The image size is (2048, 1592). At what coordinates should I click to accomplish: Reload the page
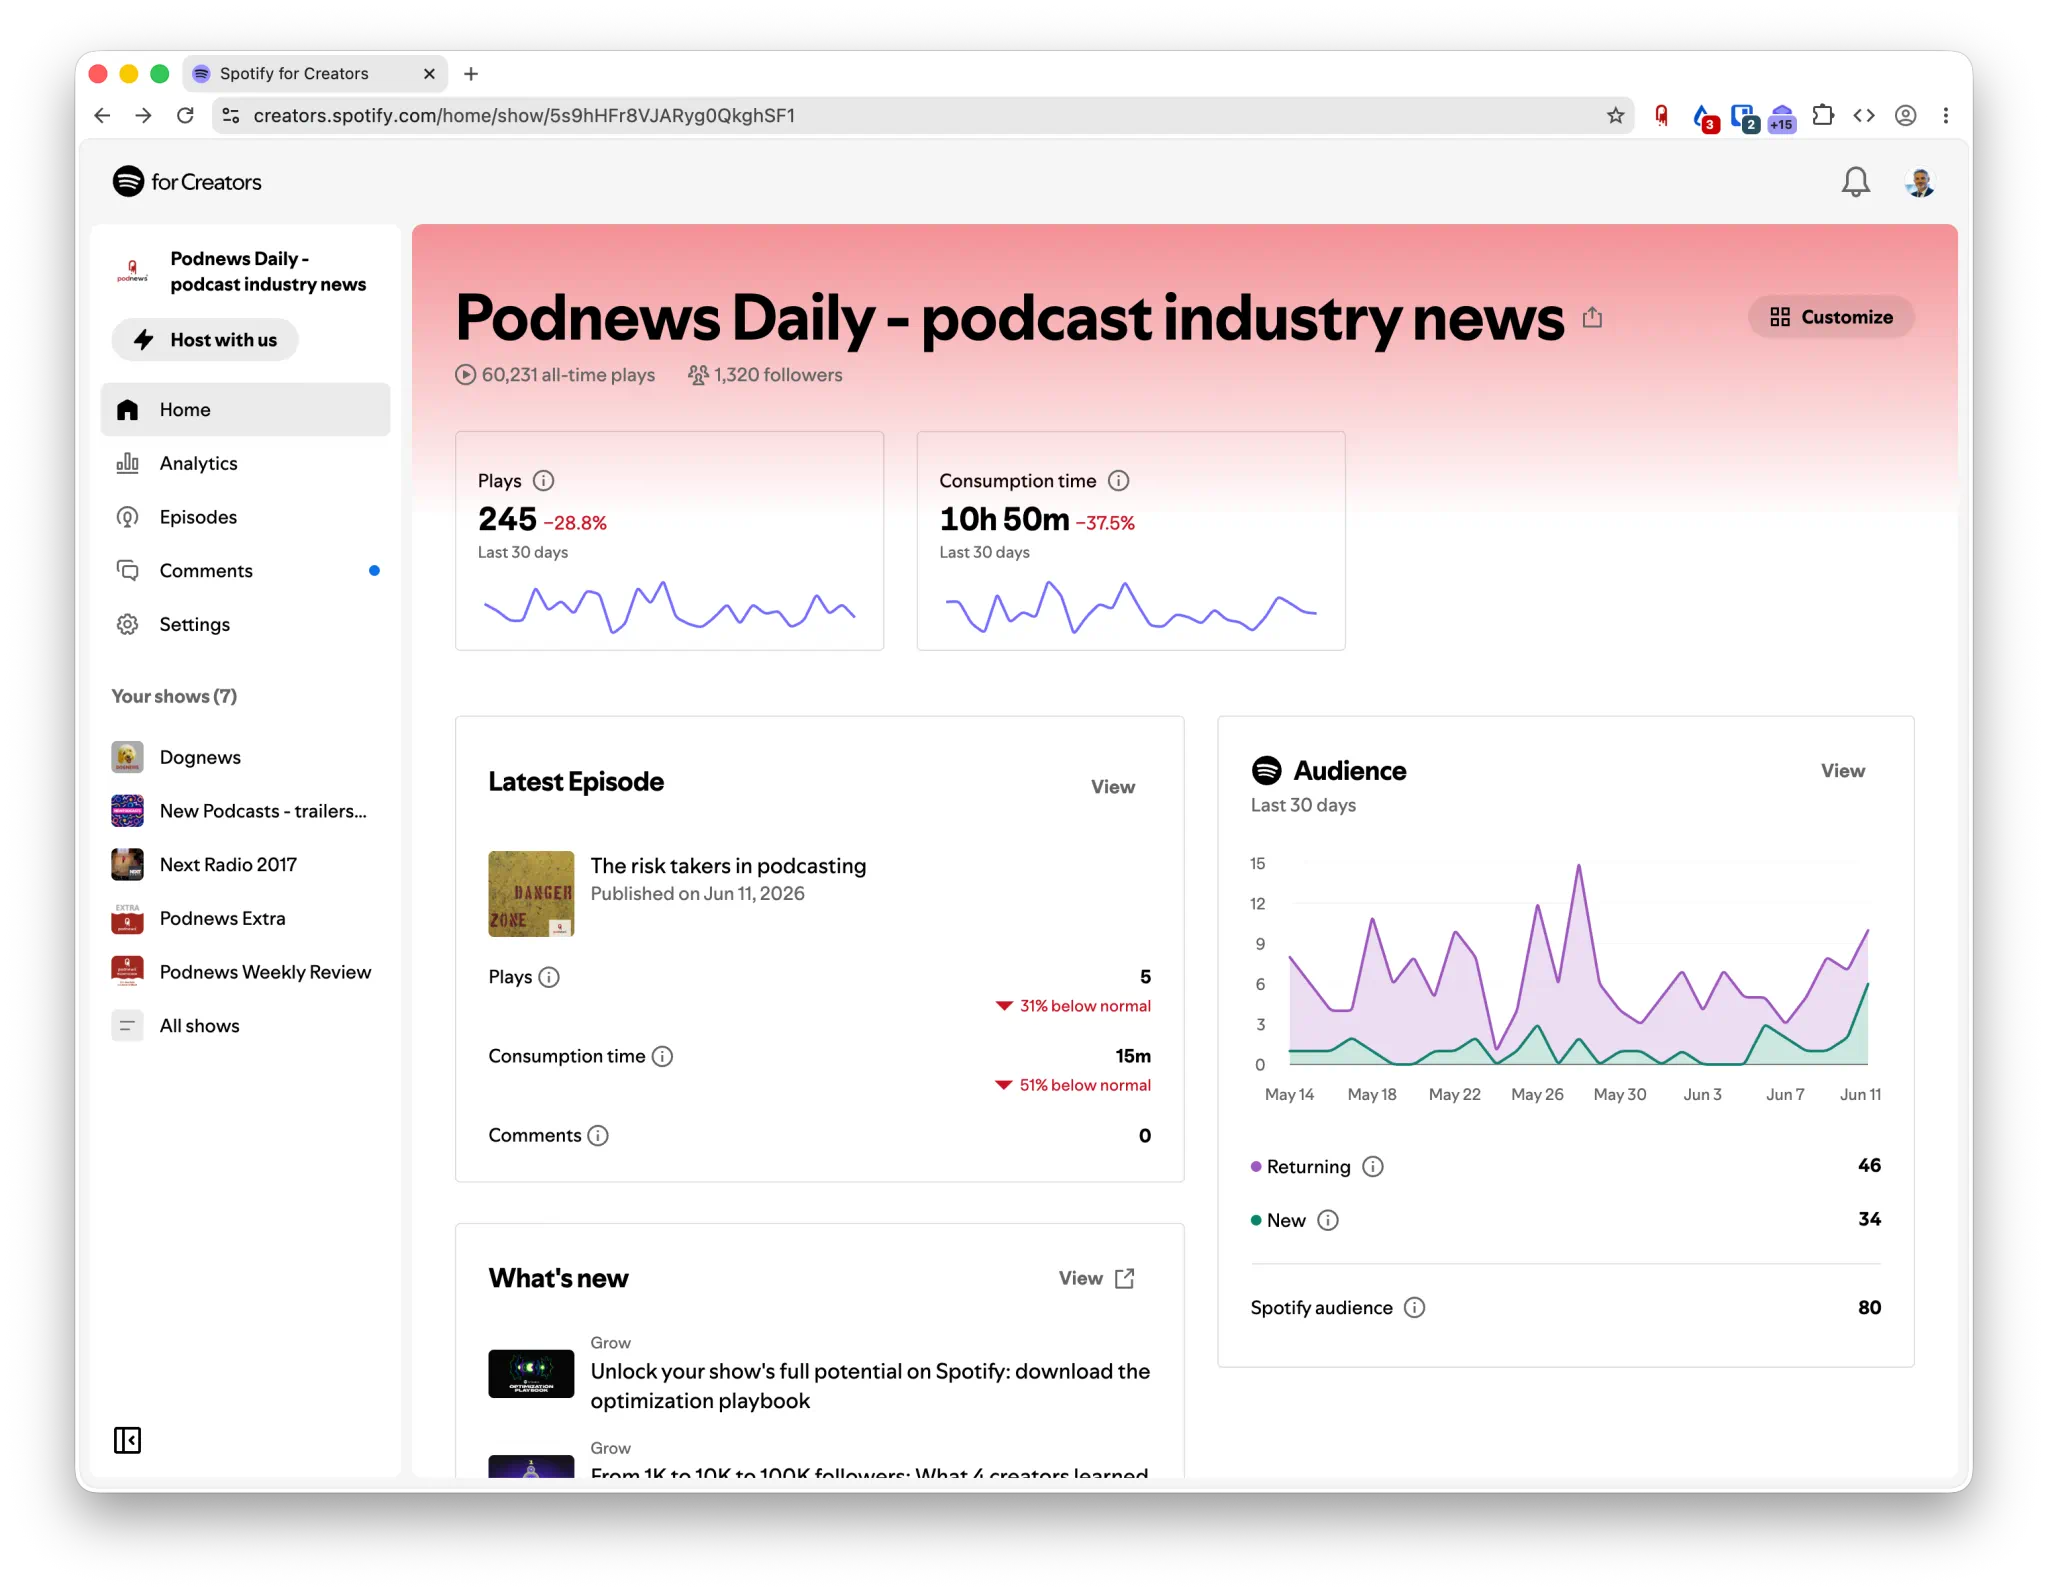click(x=185, y=116)
